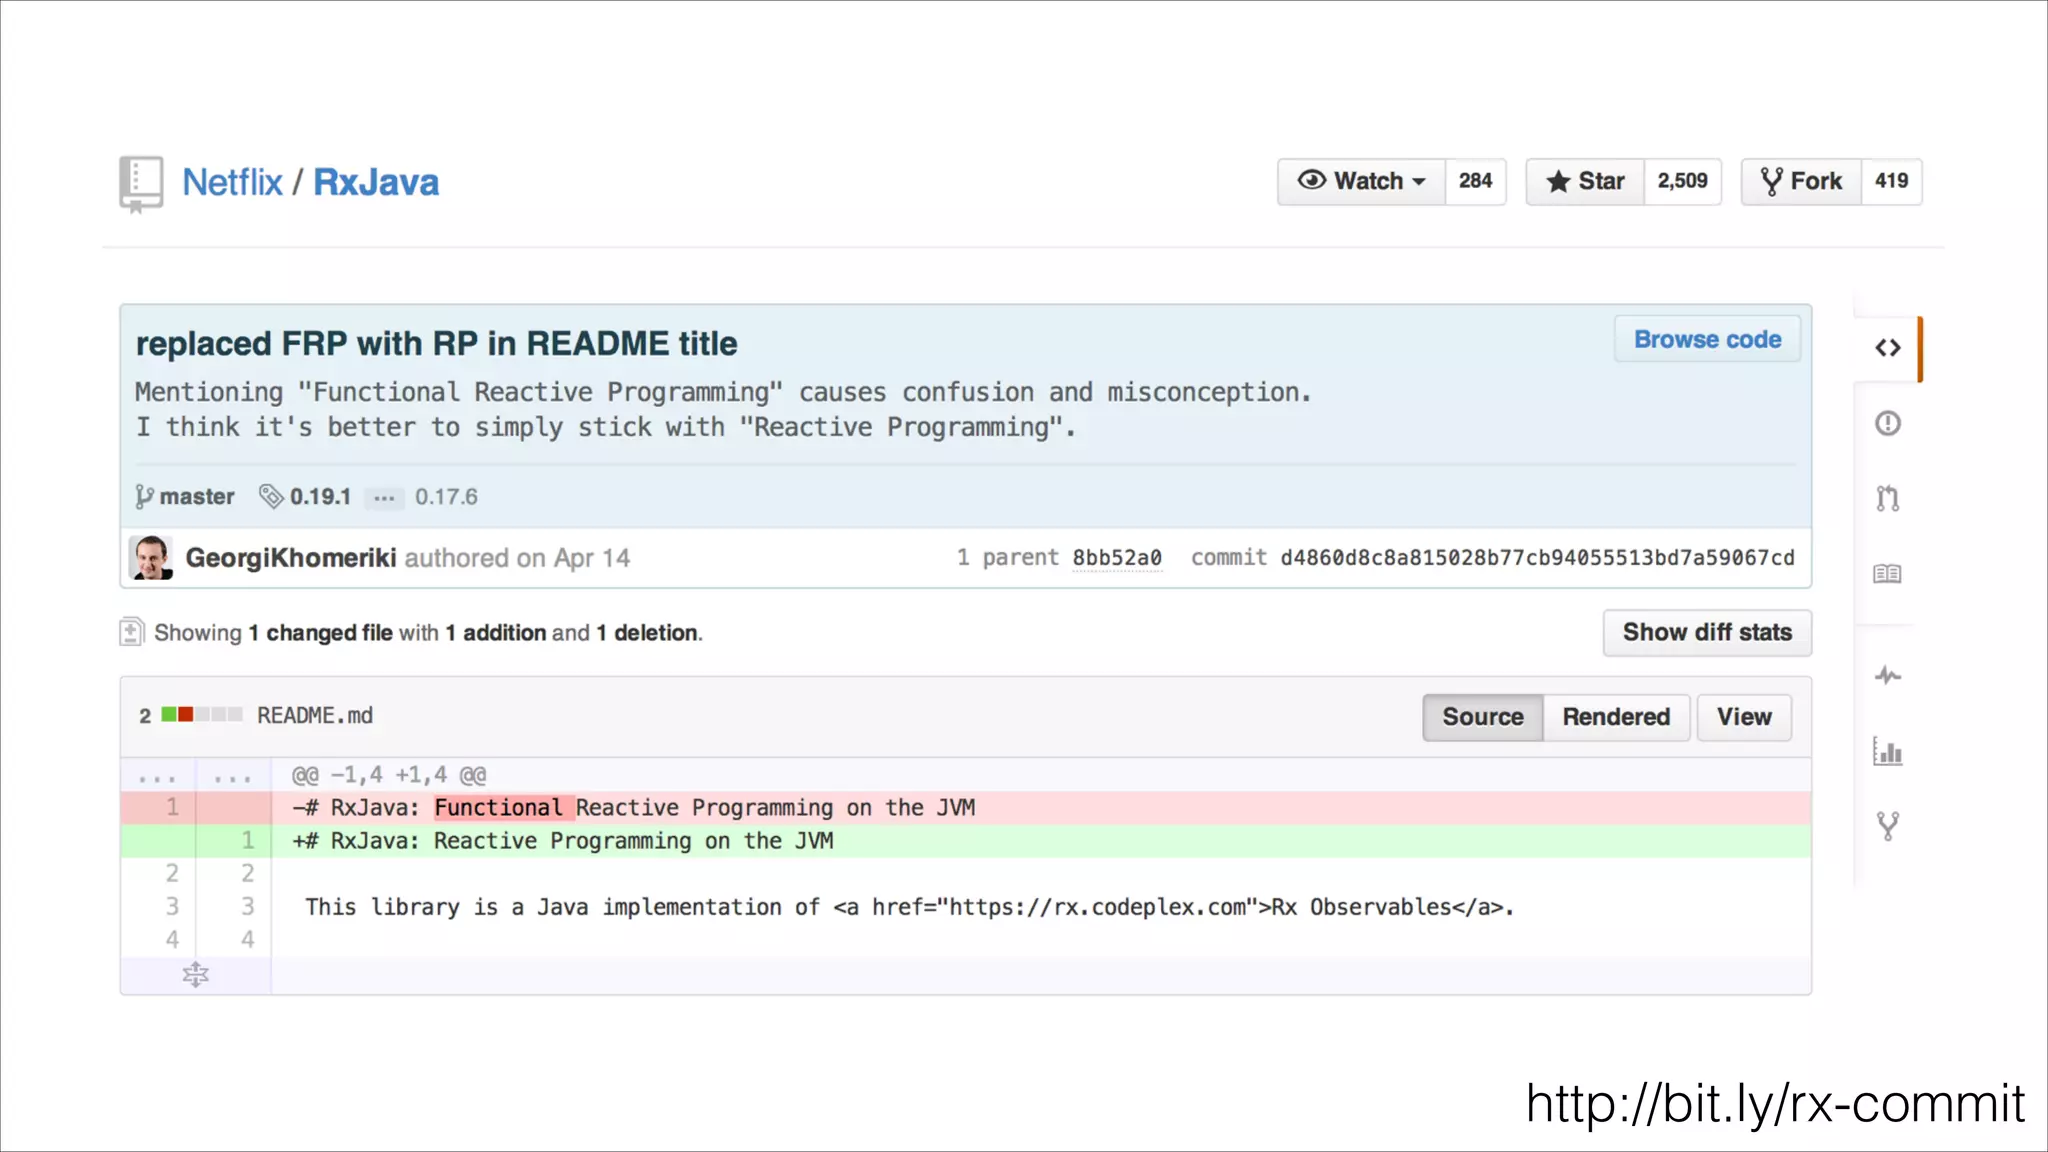Click the line "This library is a Java implementation"
Viewport: 2048px width, 1152px height.
coord(909,907)
